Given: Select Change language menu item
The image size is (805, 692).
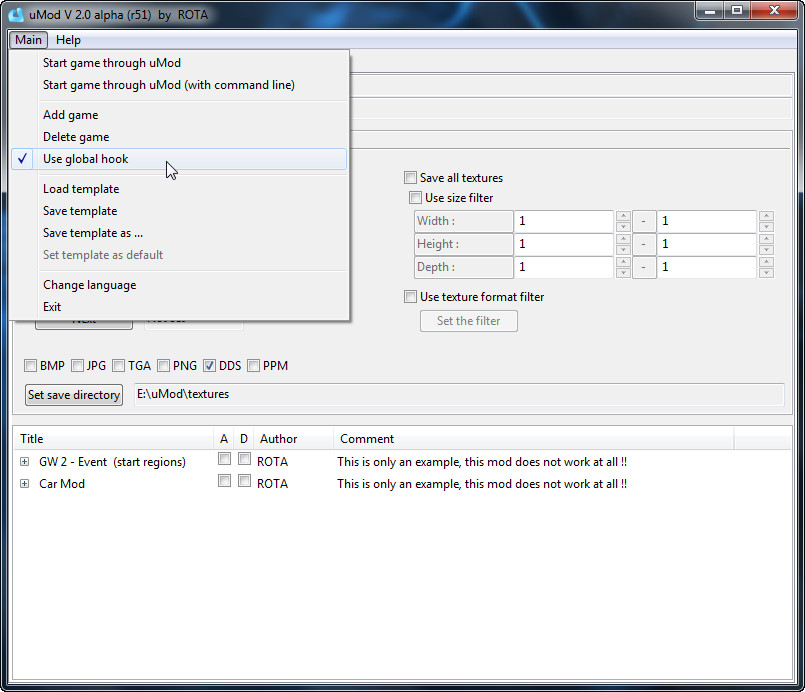Looking at the screenshot, I should pyautogui.click(x=90, y=285).
